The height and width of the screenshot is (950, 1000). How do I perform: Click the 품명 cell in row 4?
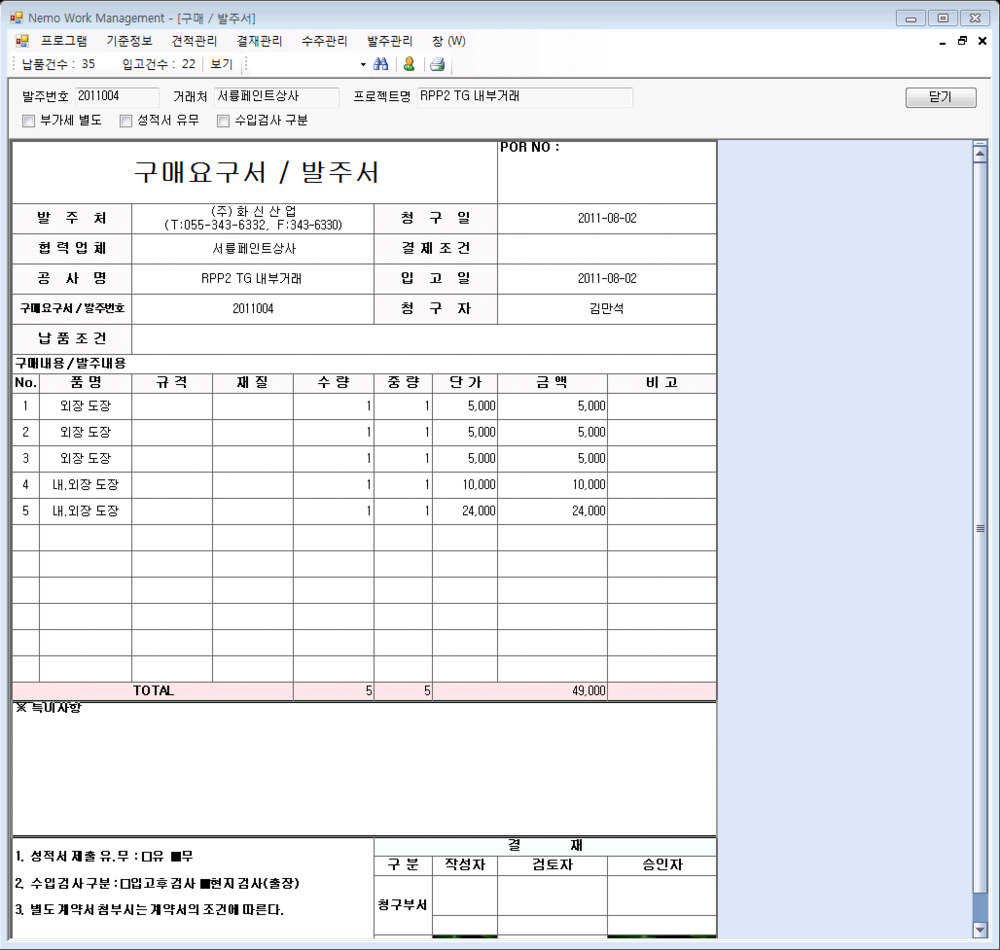pyautogui.click(x=85, y=484)
